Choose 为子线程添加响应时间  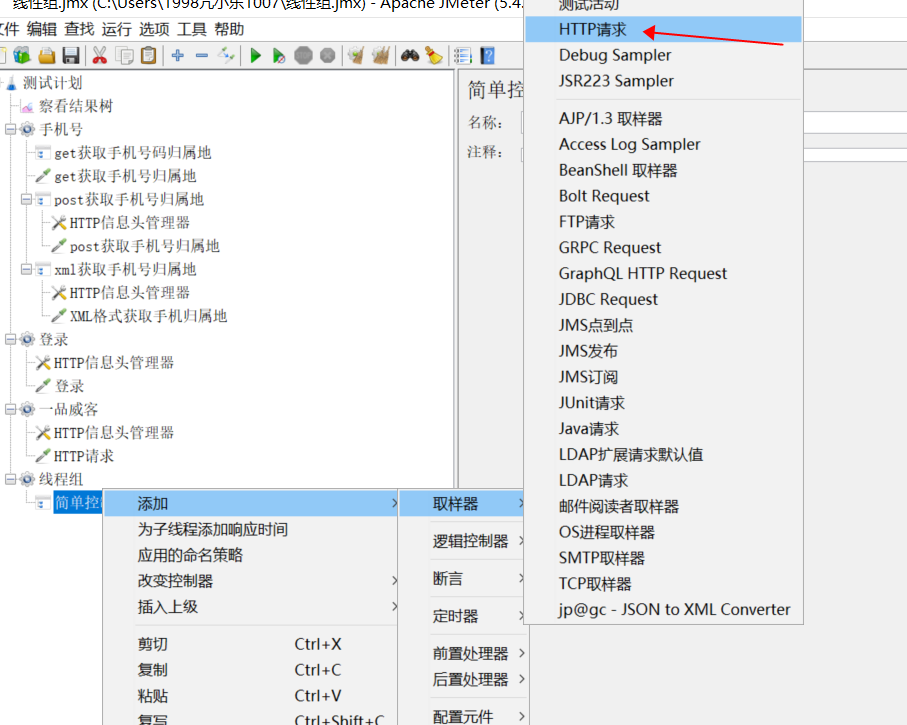(x=251, y=529)
